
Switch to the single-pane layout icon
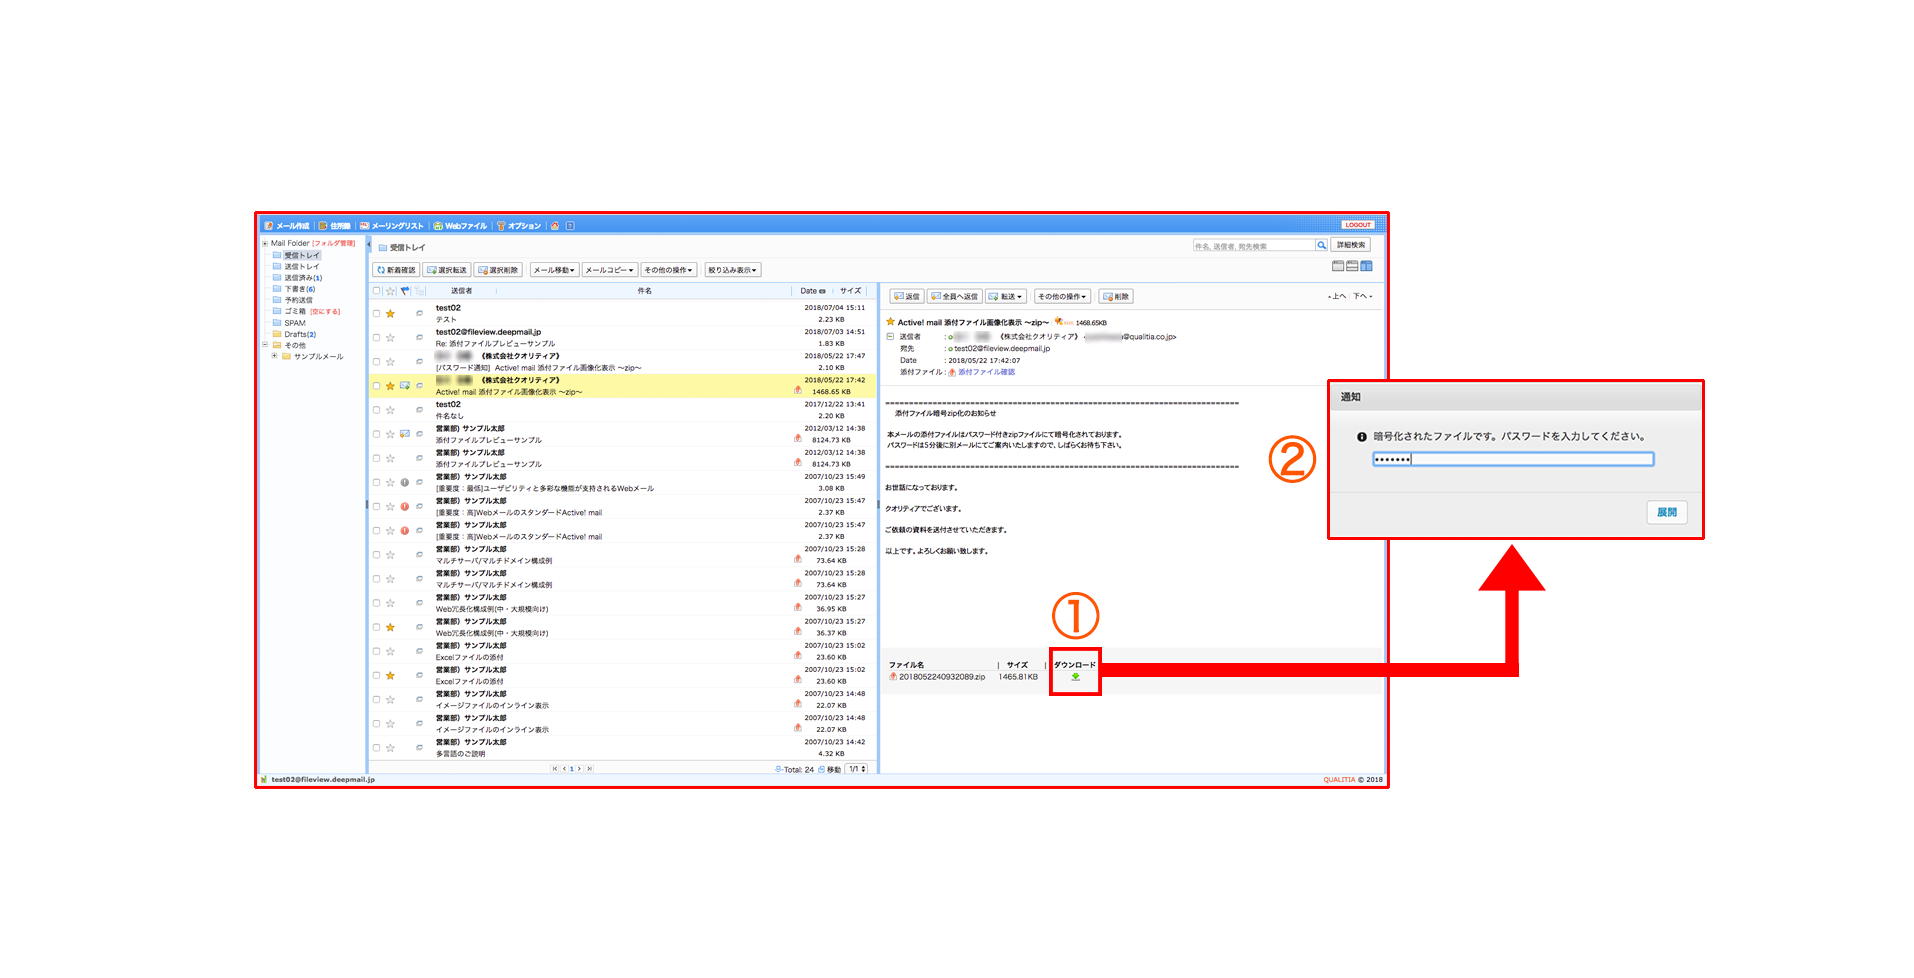(1338, 266)
